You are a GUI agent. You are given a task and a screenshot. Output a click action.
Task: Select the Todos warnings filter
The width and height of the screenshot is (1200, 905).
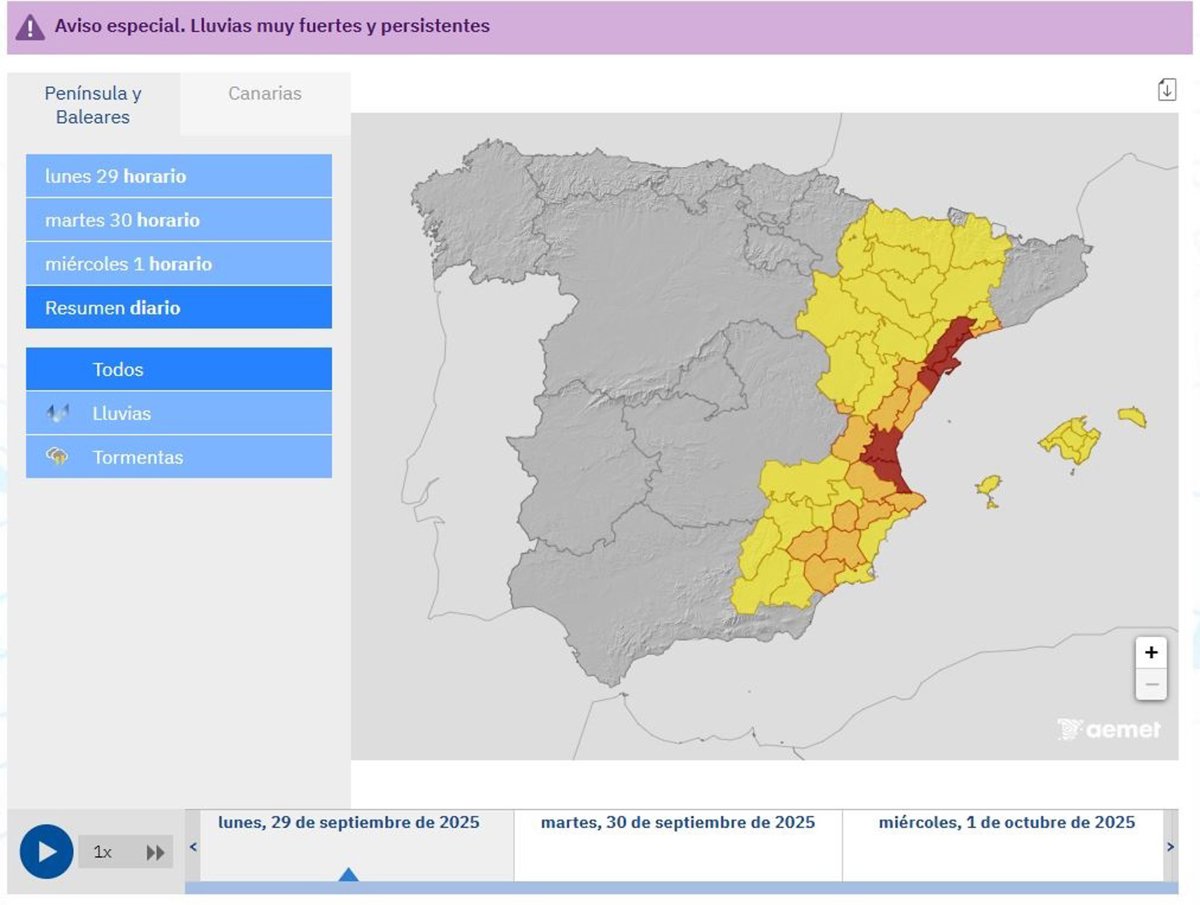(179, 369)
